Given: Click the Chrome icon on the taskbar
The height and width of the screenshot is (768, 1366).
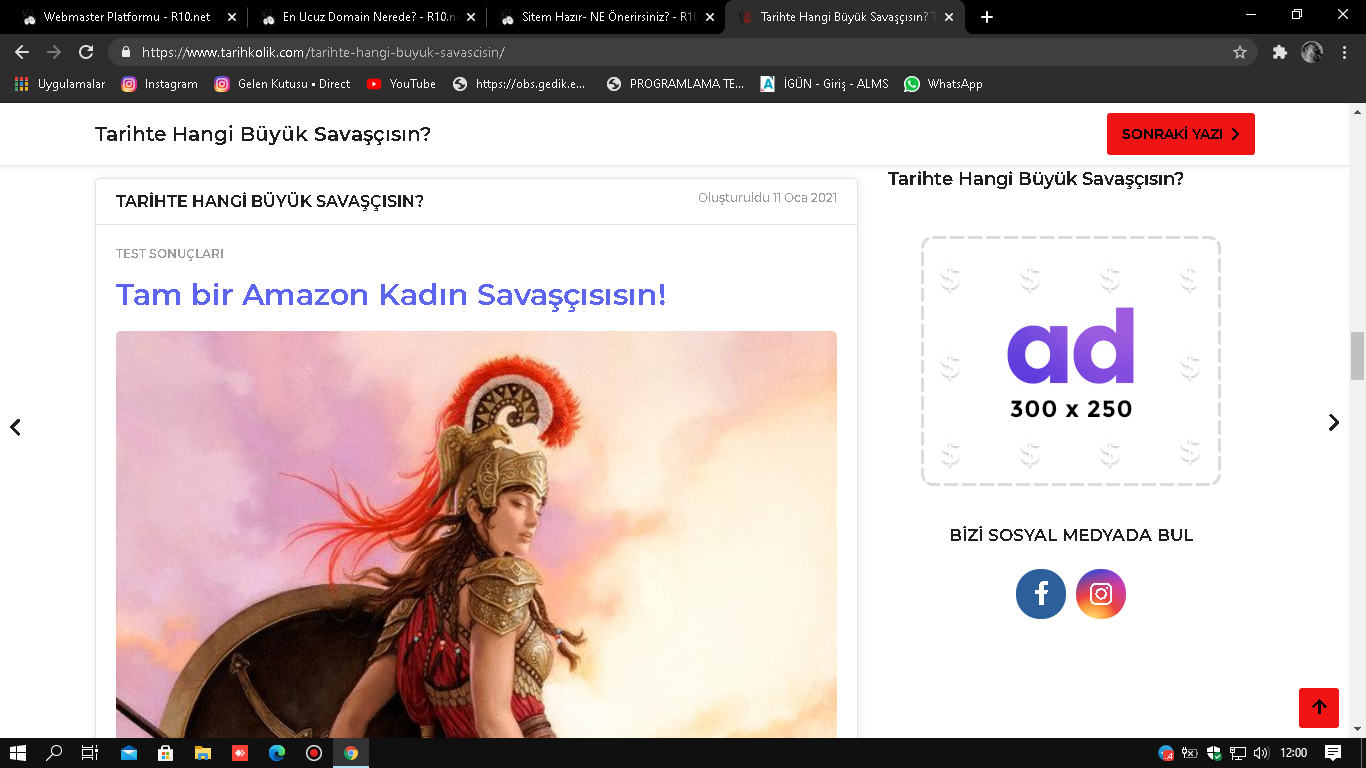Looking at the screenshot, I should pyautogui.click(x=351, y=753).
